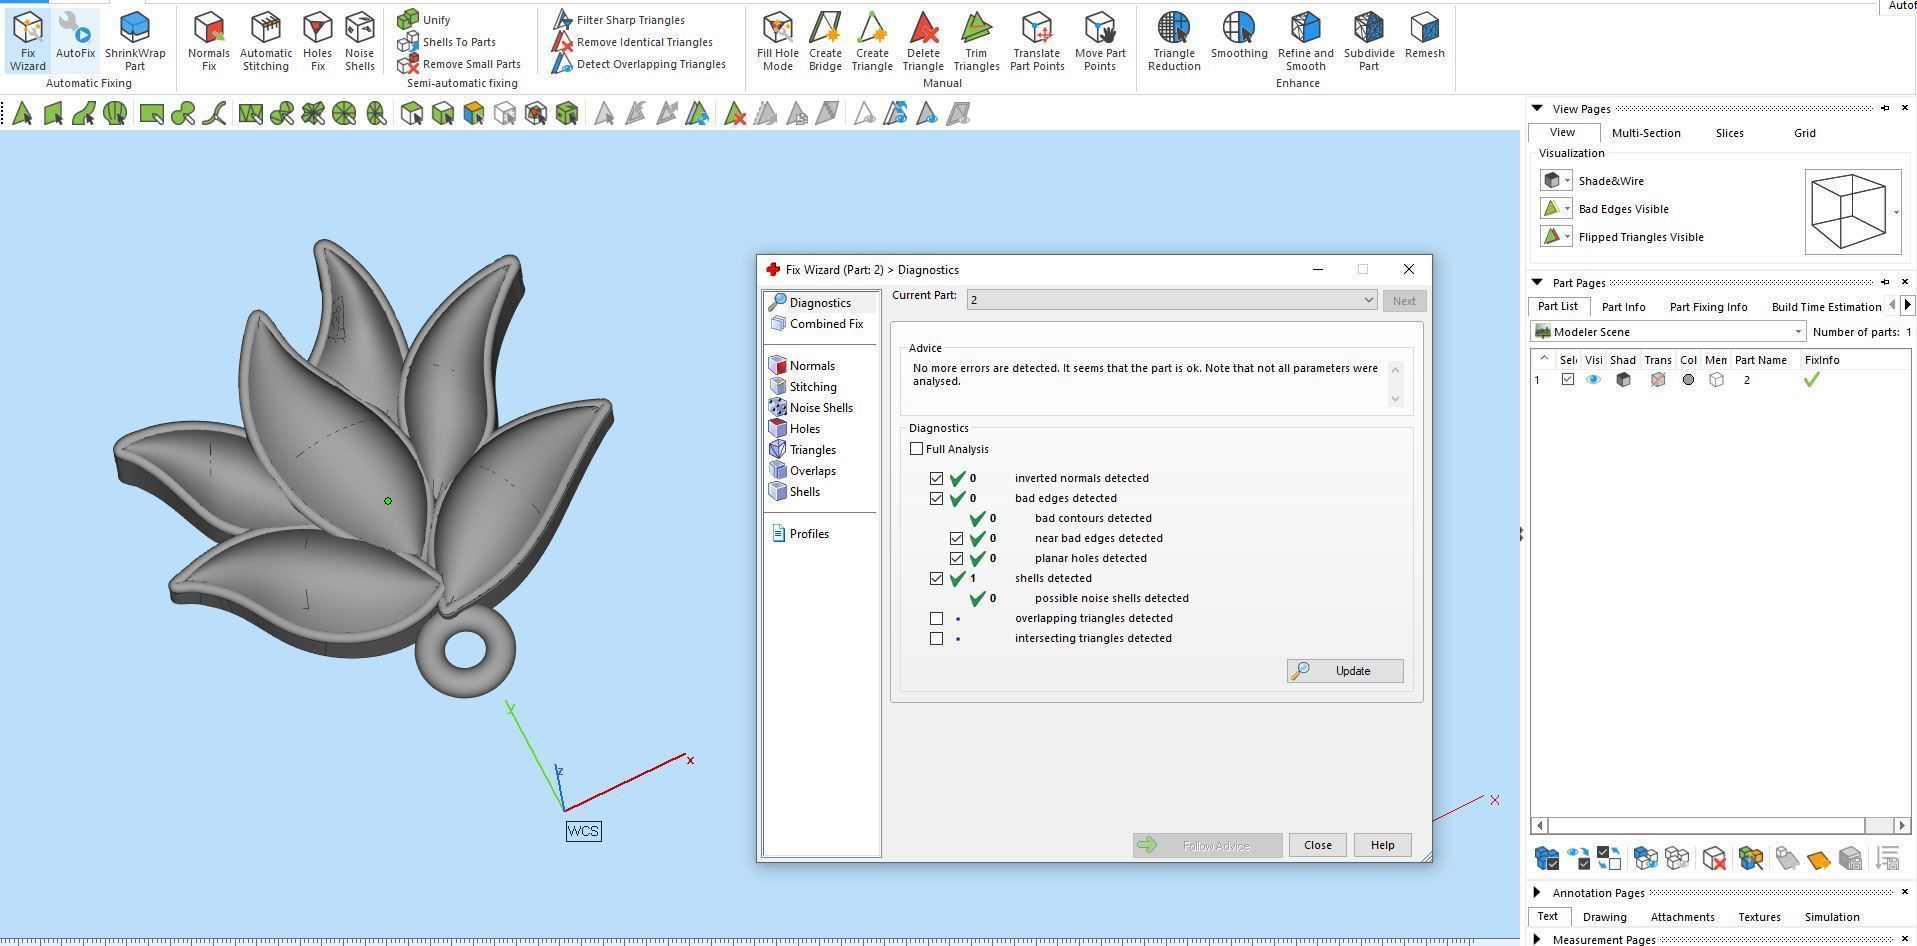The image size is (1917, 946).
Task: Apply Holes Fix
Action: pyautogui.click(x=318, y=41)
